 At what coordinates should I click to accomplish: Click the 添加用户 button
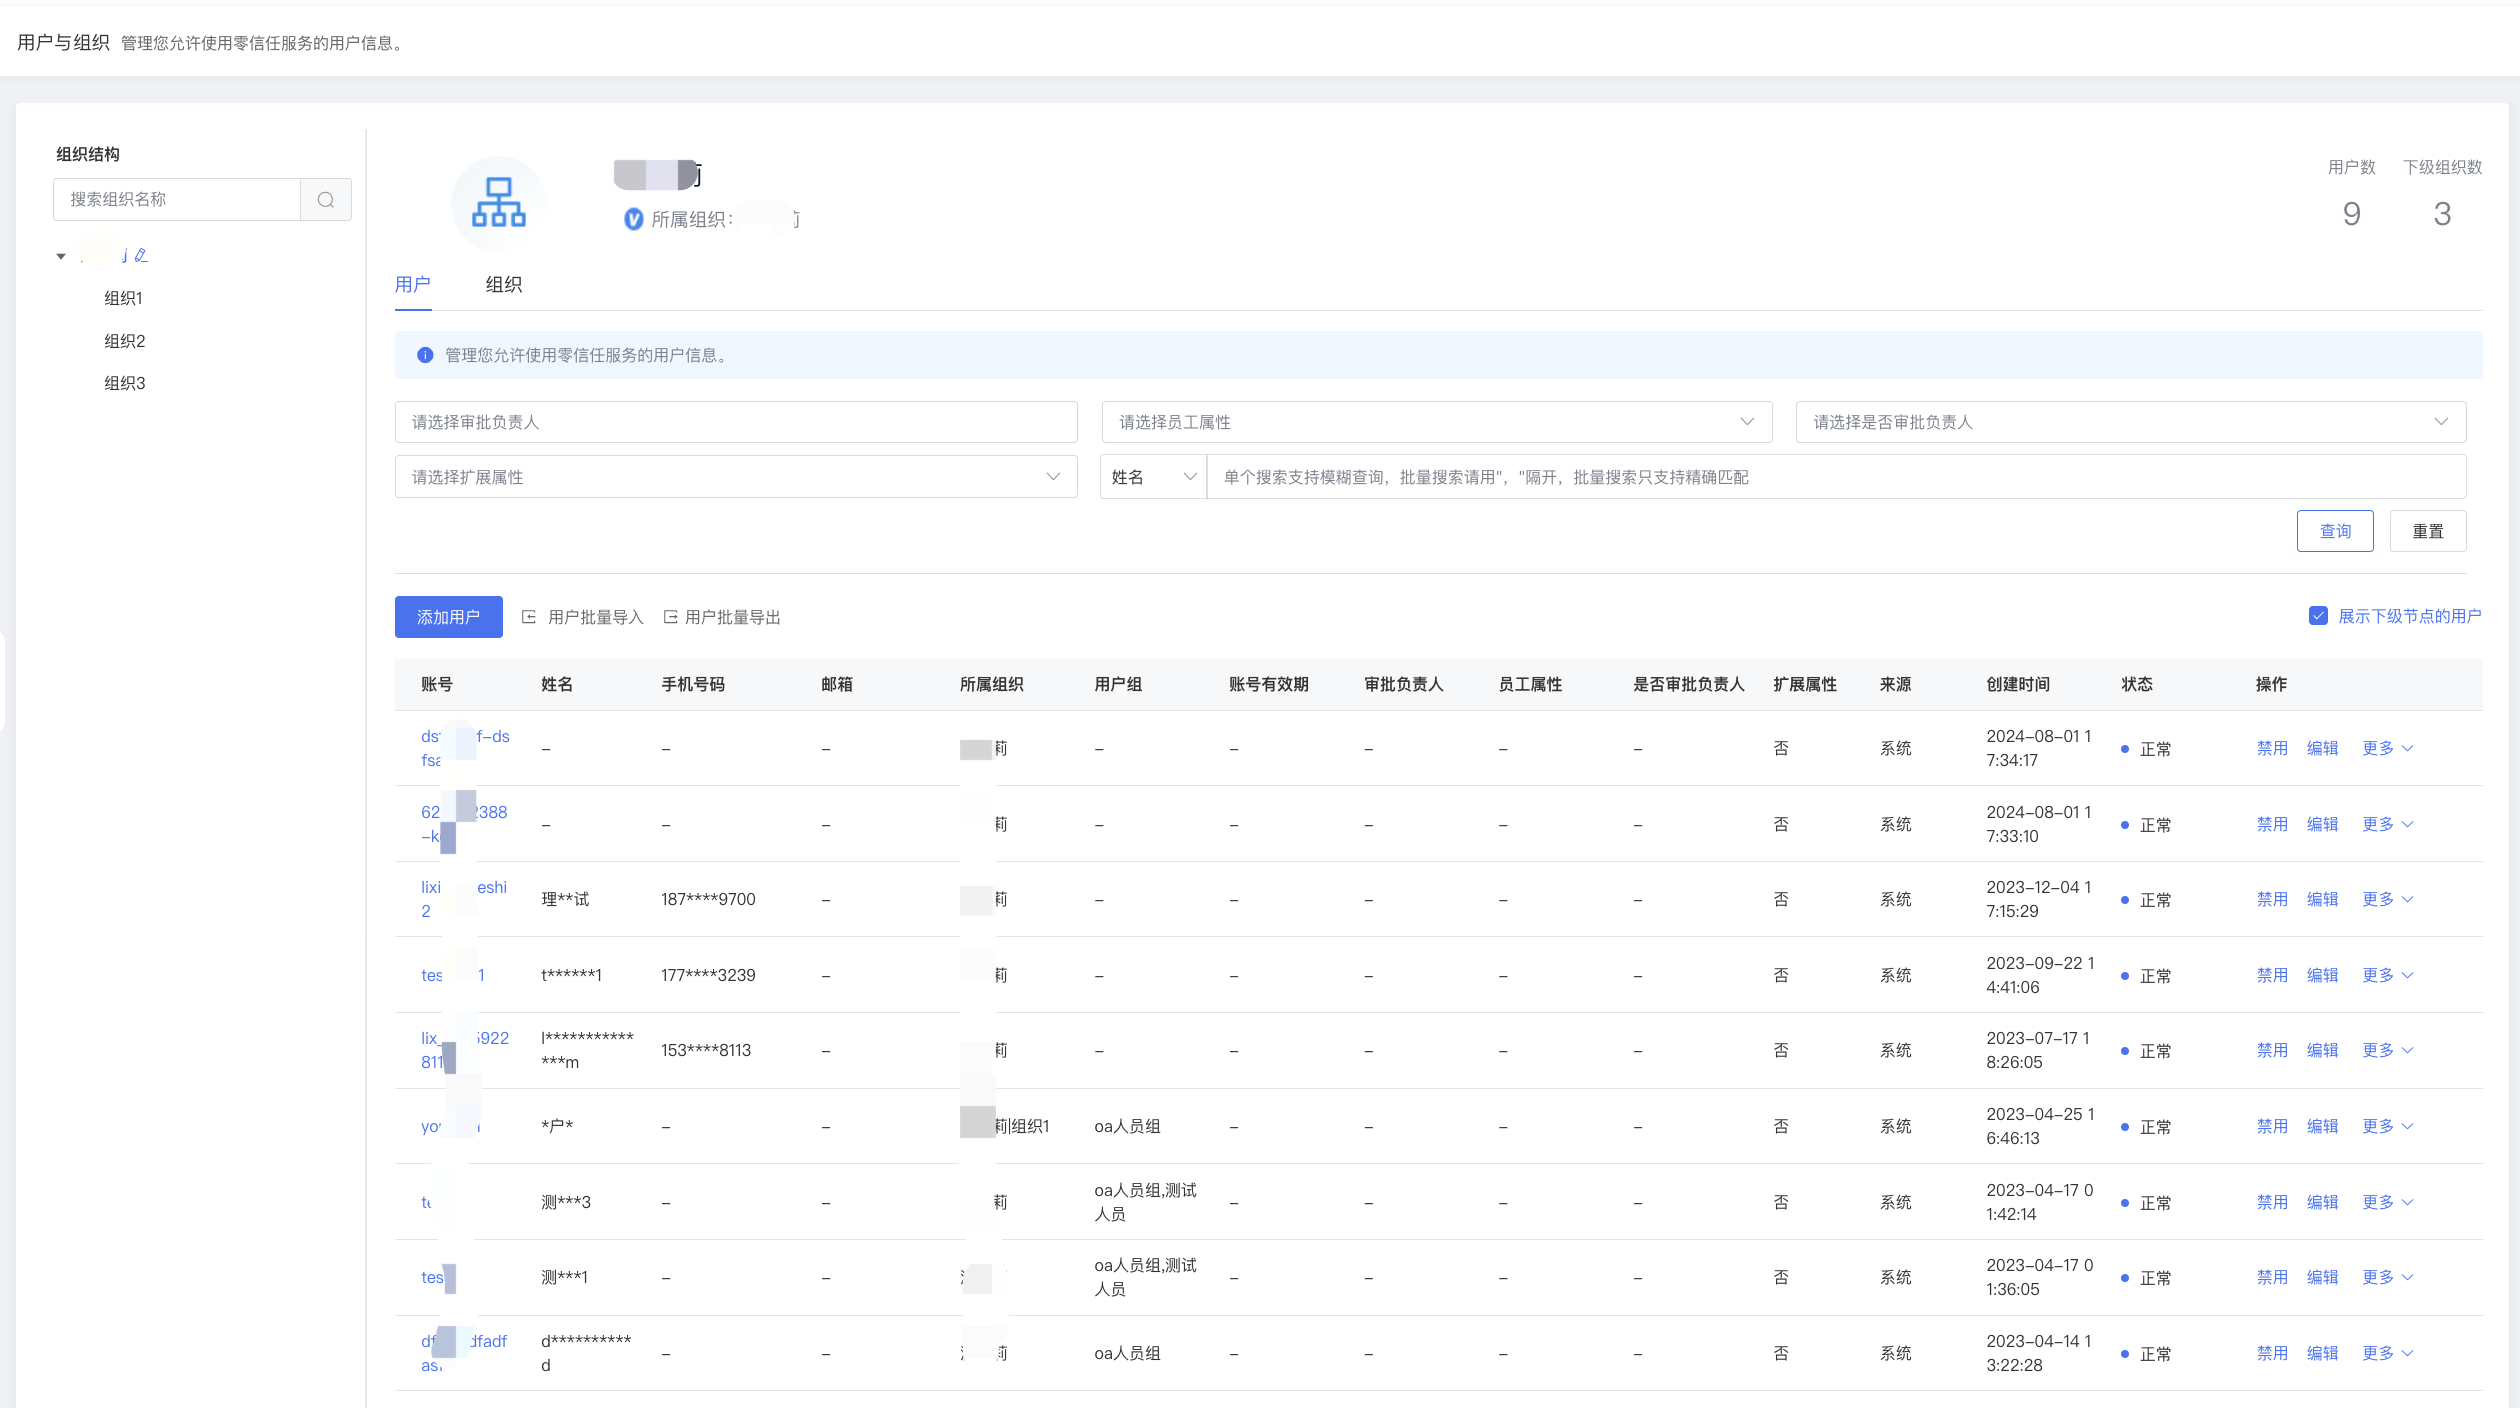[x=448, y=617]
